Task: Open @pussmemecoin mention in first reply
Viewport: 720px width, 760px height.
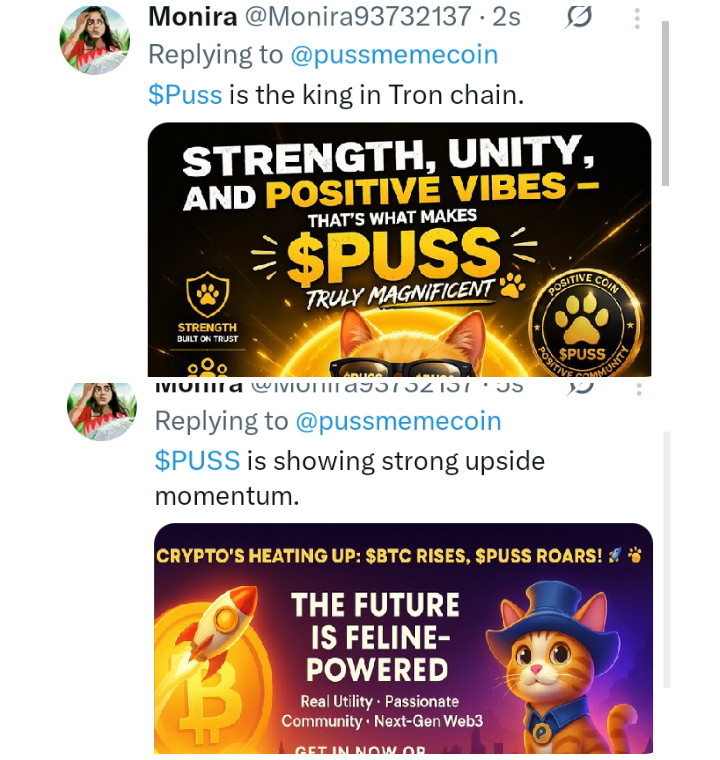Action: click(x=394, y=55)
